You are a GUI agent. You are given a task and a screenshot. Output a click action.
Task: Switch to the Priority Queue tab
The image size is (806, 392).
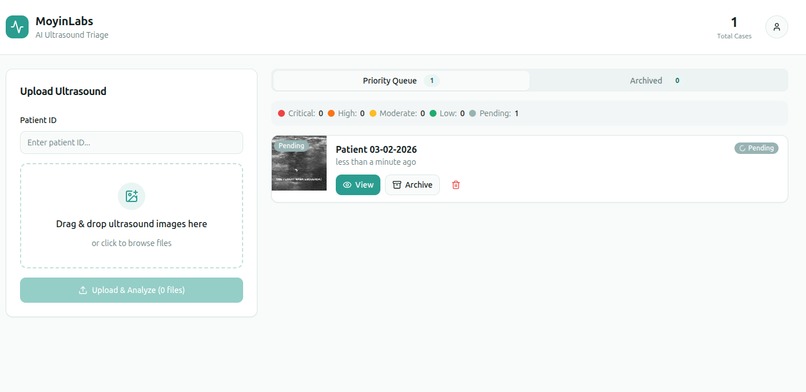click(x=401, y=81)
